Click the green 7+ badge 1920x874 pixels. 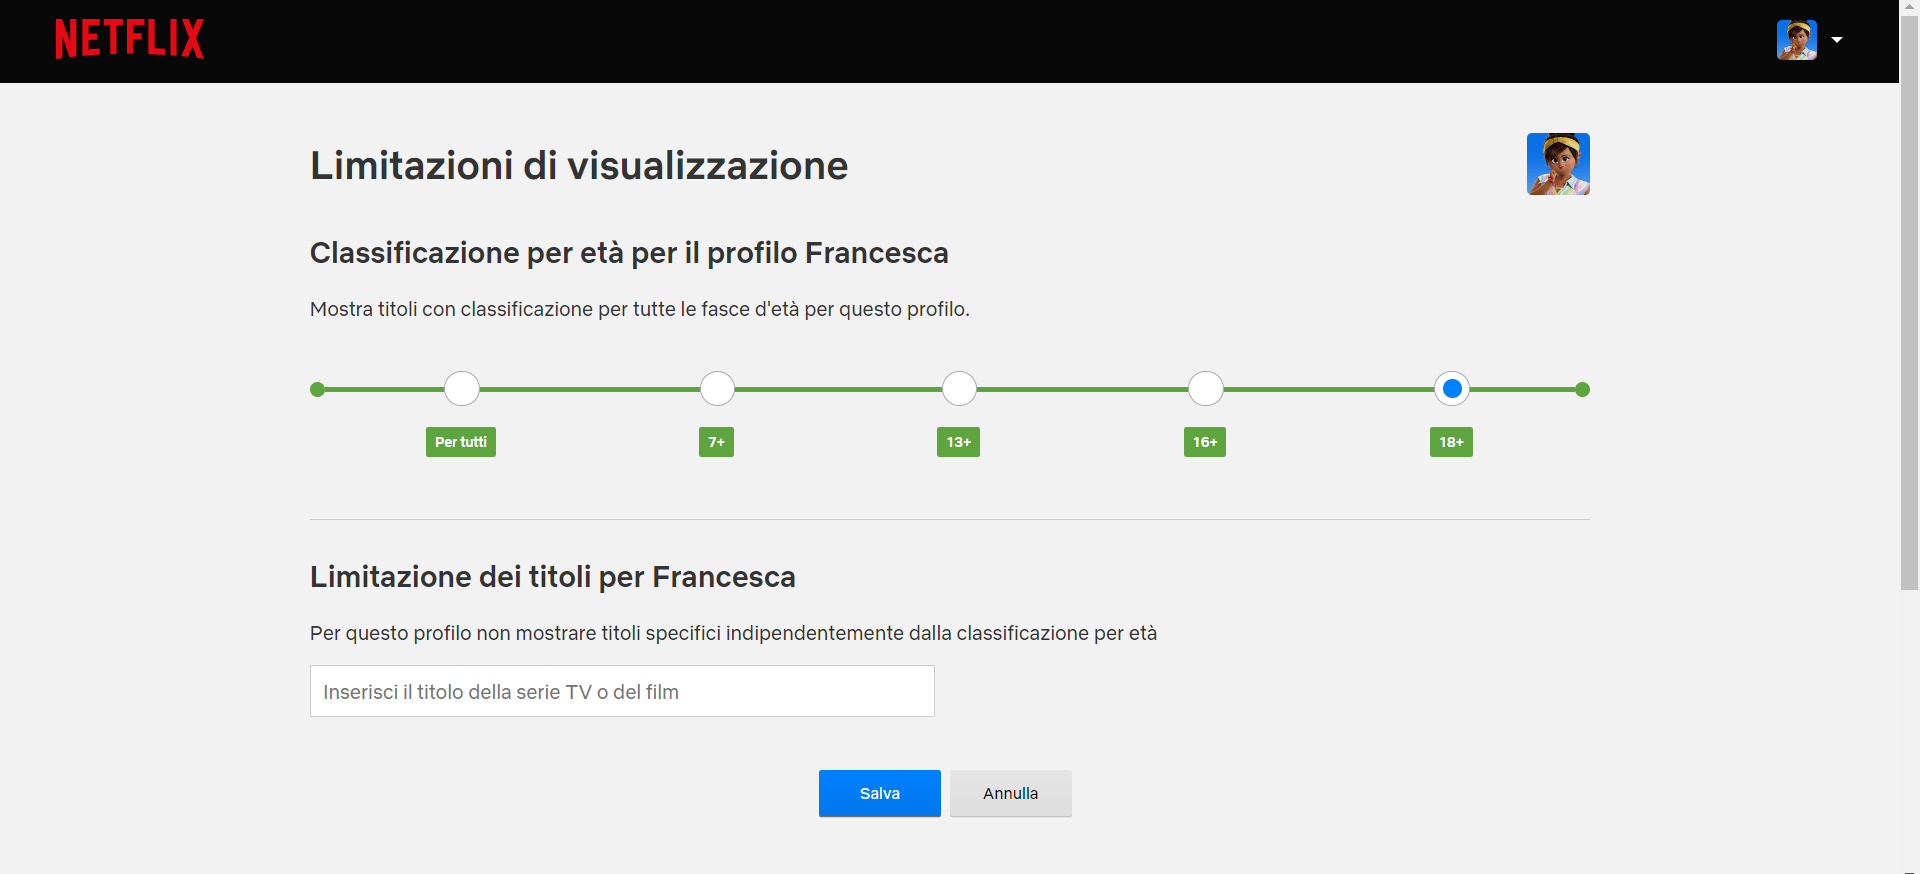(x=716, y=442)
